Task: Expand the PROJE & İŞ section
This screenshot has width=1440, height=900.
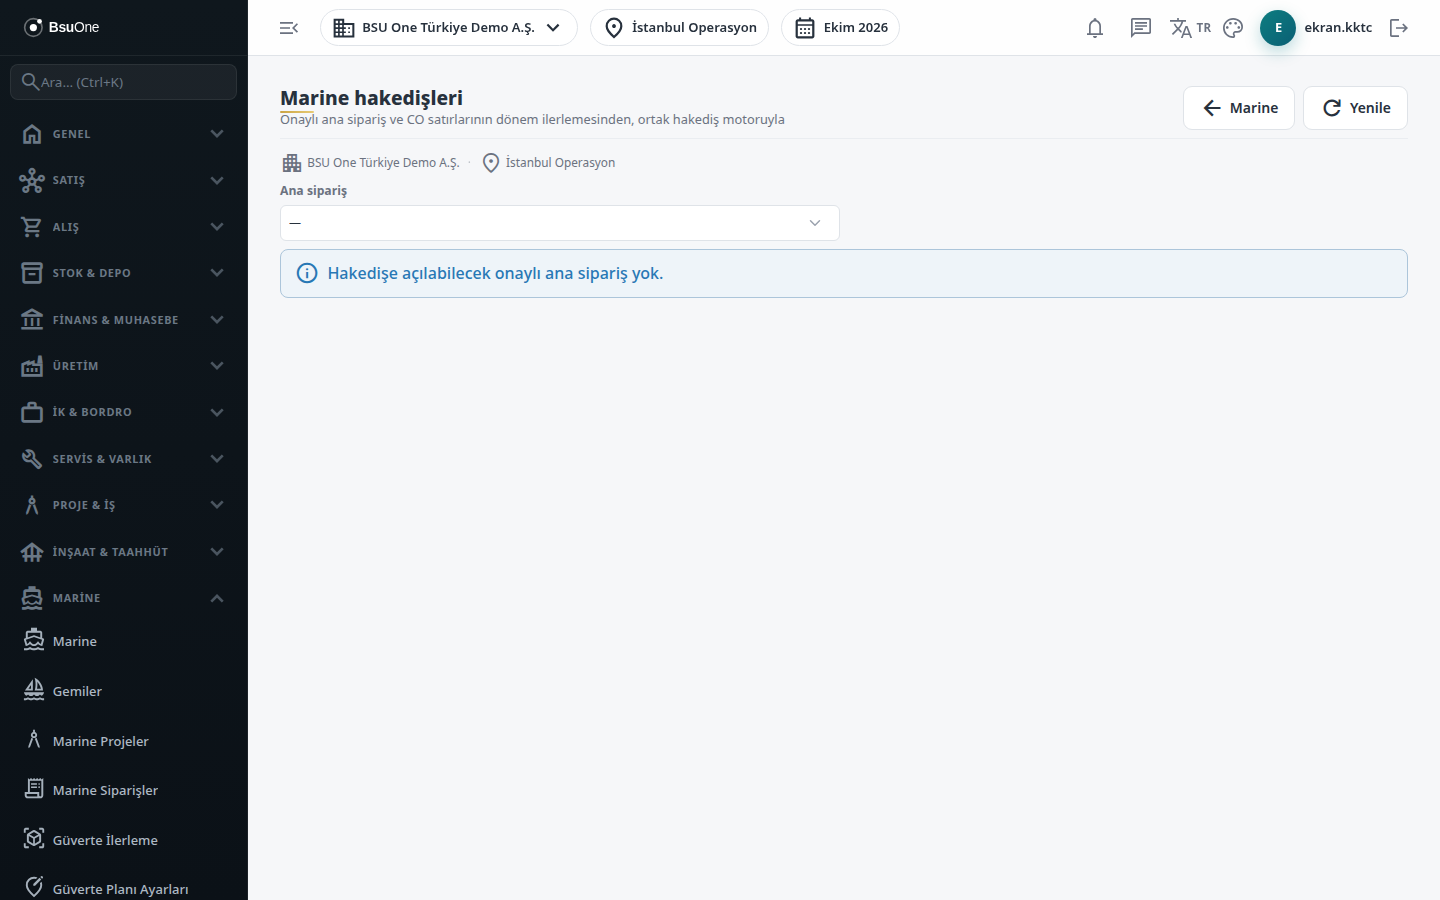Action: 124,505
